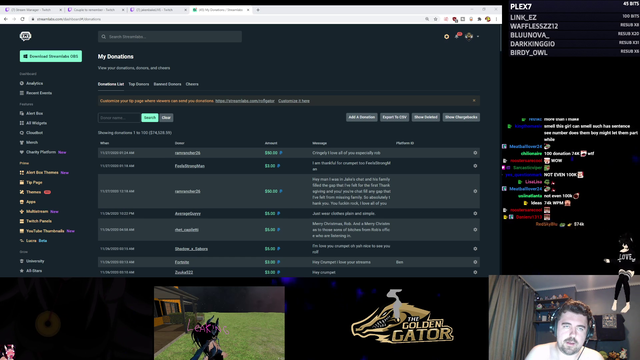Open gear options for AverageGuyyy donation
Screen dimensions: 640x360
pyautogui.click(x=475, y=213)
